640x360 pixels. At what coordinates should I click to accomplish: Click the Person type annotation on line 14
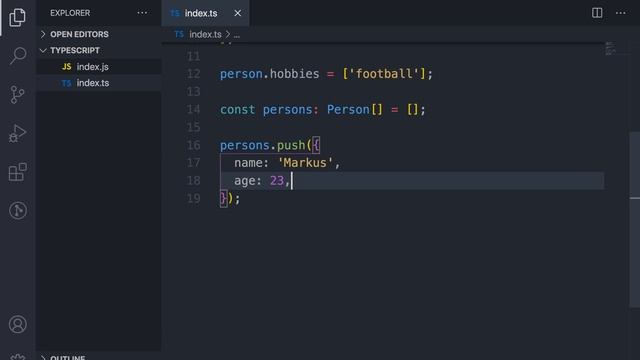click(x=348, y=109)
